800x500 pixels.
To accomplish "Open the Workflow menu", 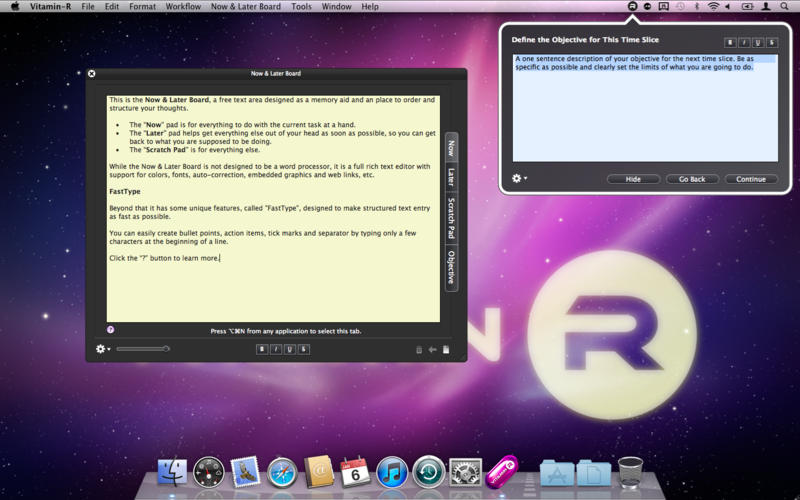I will point(183,6).
